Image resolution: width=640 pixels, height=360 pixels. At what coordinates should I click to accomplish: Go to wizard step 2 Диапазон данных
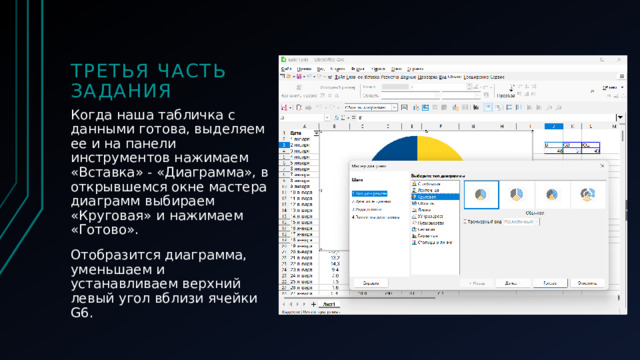coord(371,202)
